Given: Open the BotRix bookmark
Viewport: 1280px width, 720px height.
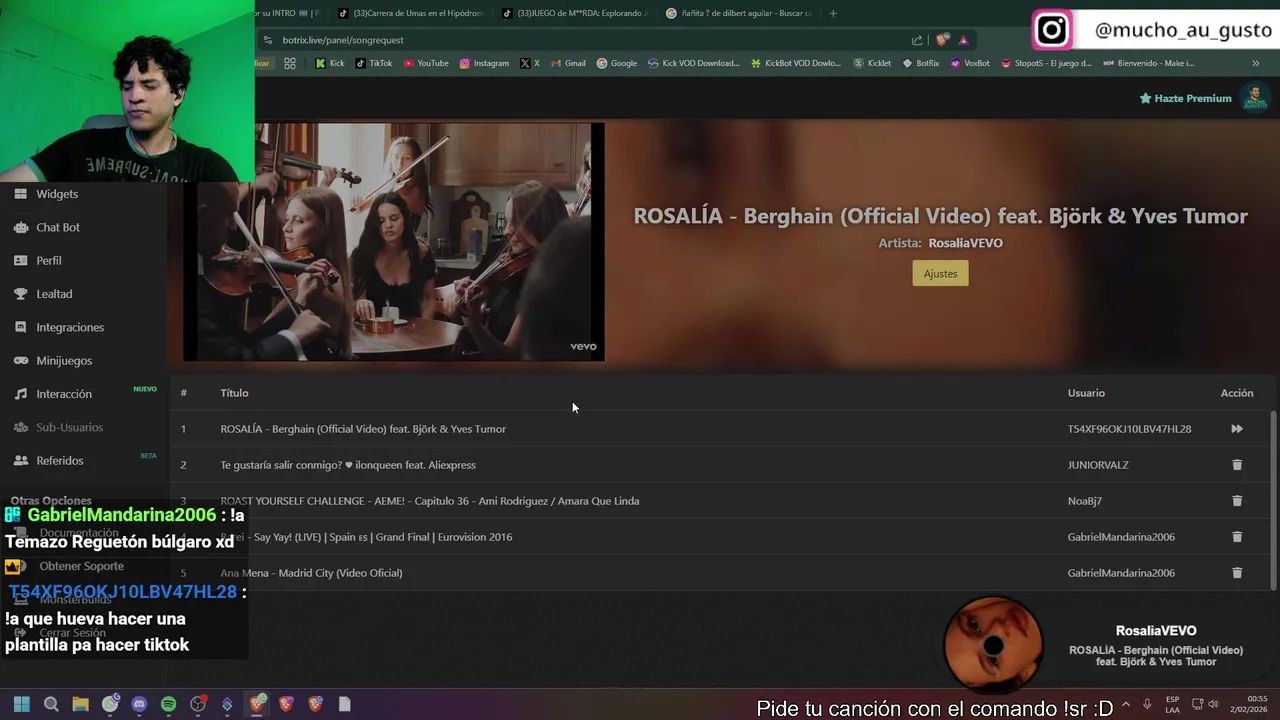Looking at the screenshot, I should click(920, 63).
